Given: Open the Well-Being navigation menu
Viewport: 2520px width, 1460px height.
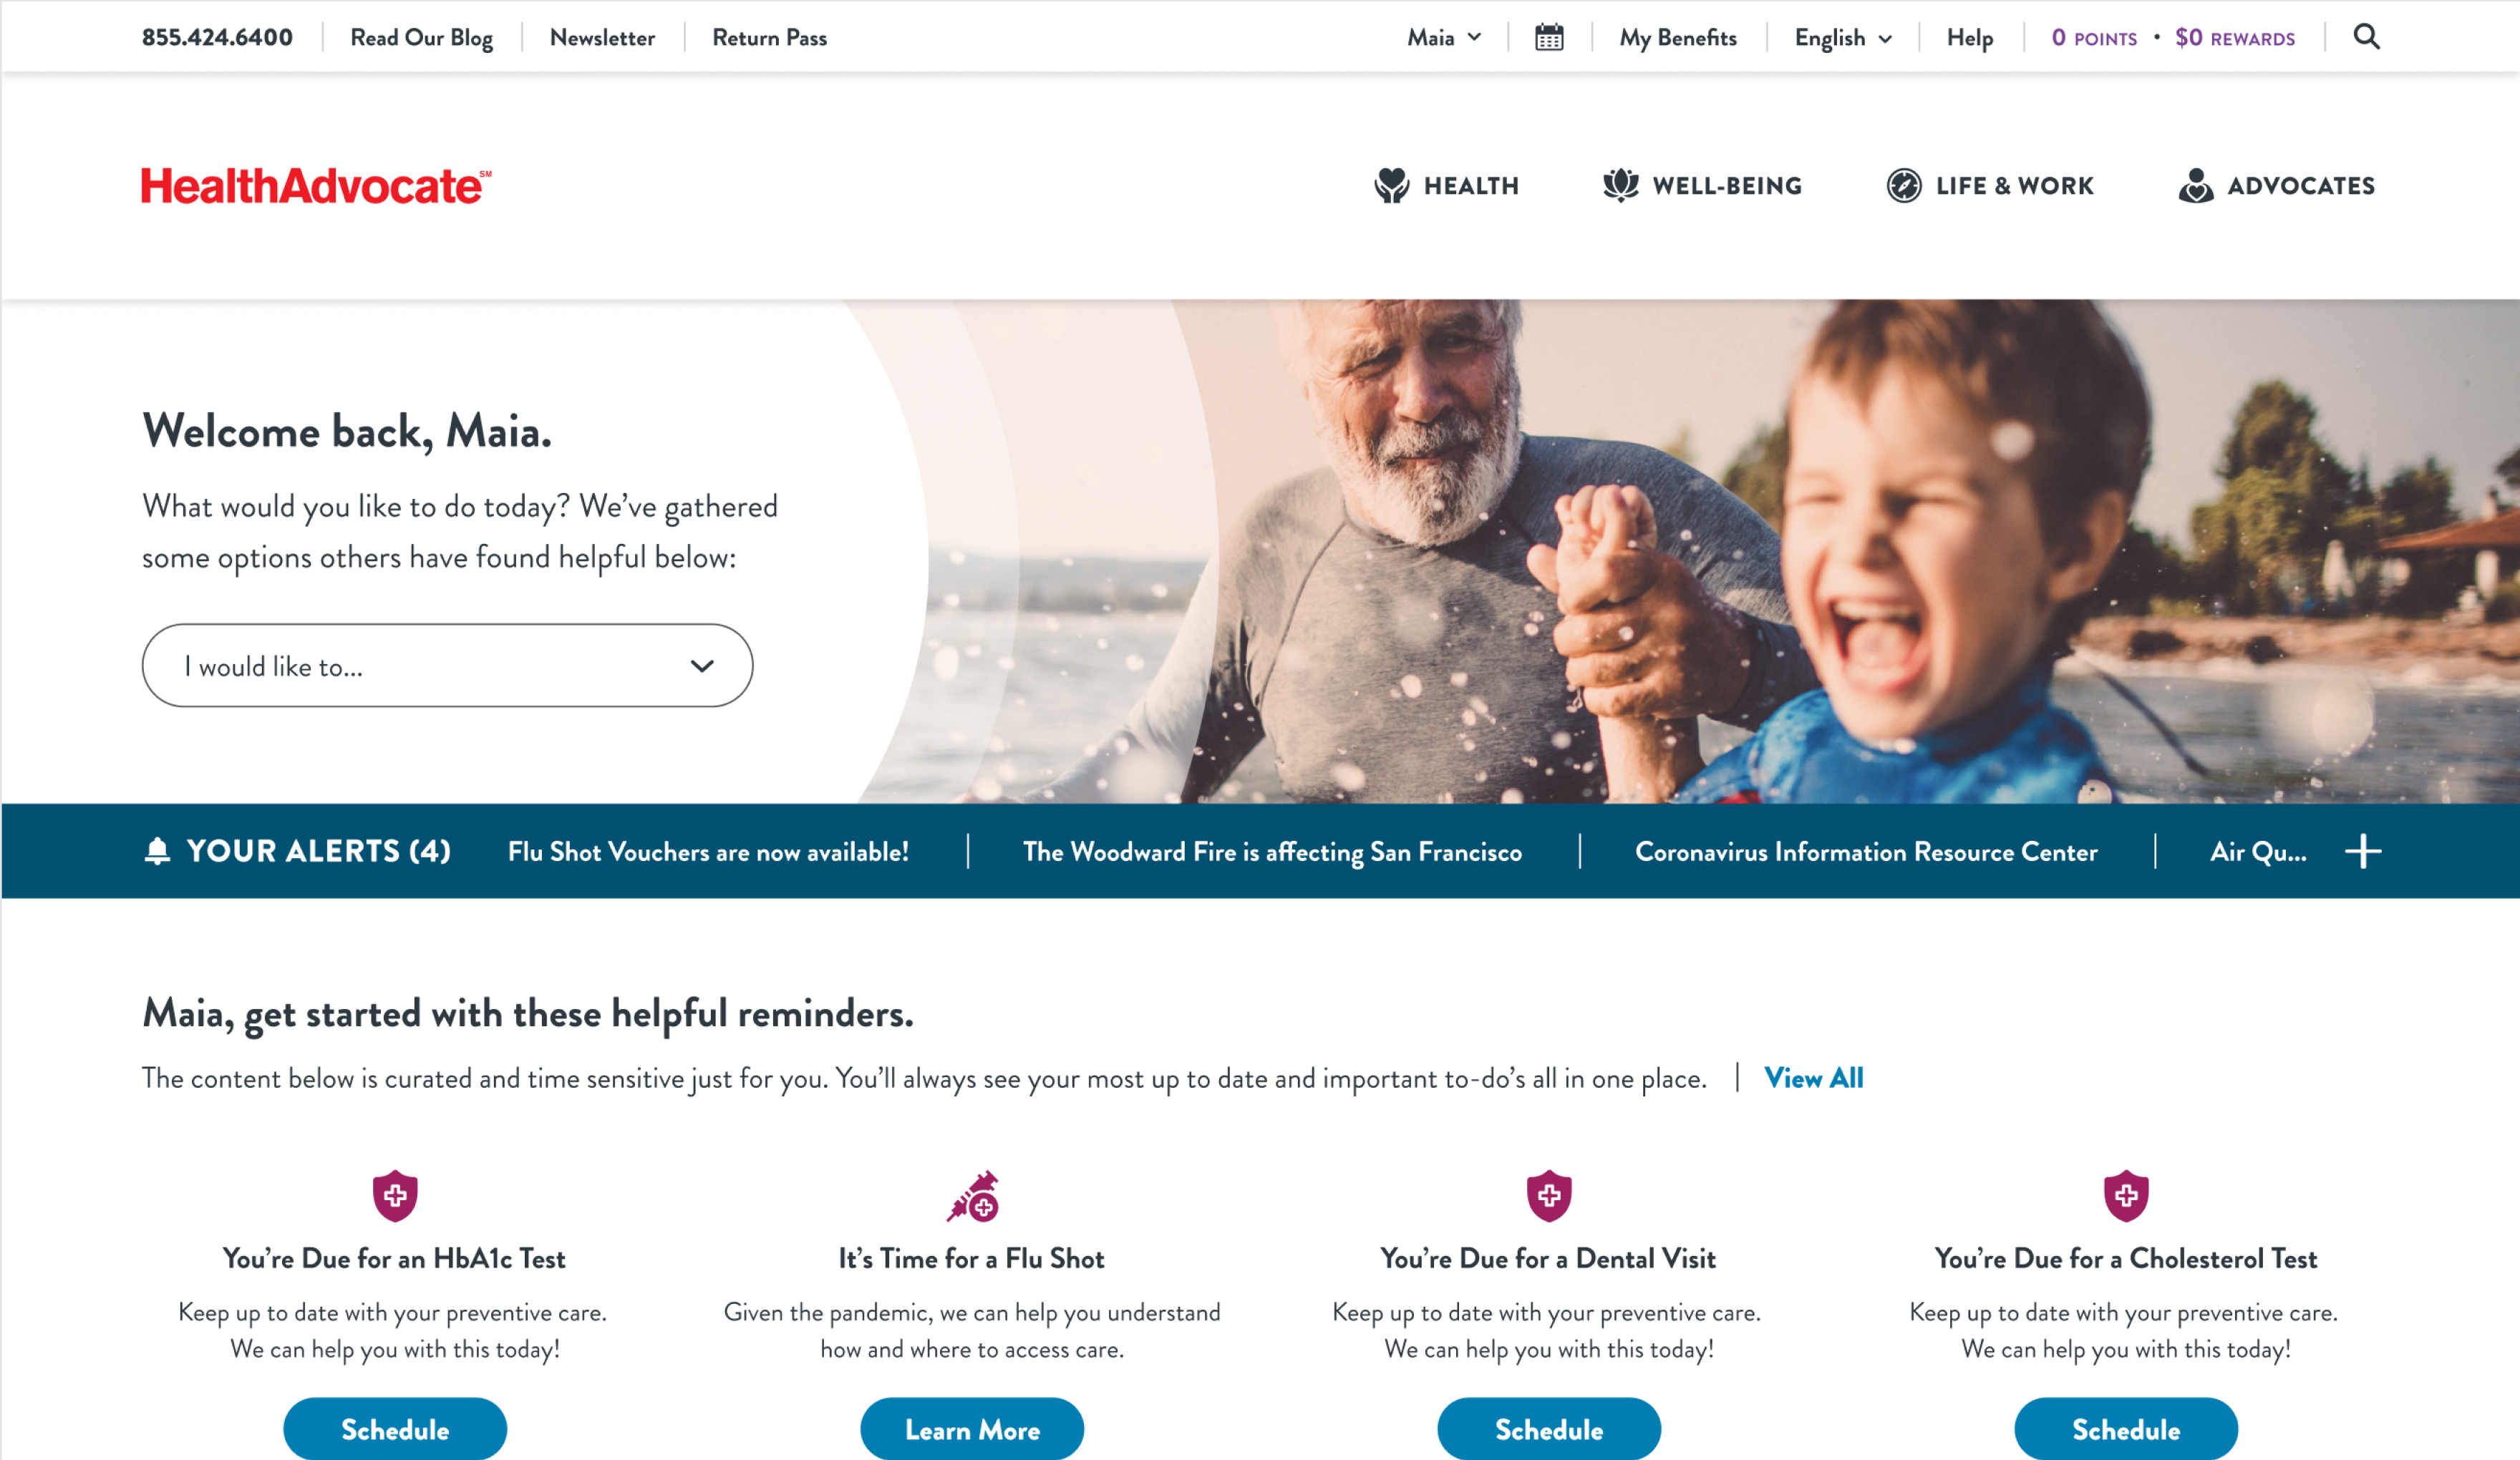Looking at the screenshot, I should [x=1703, y=186].
